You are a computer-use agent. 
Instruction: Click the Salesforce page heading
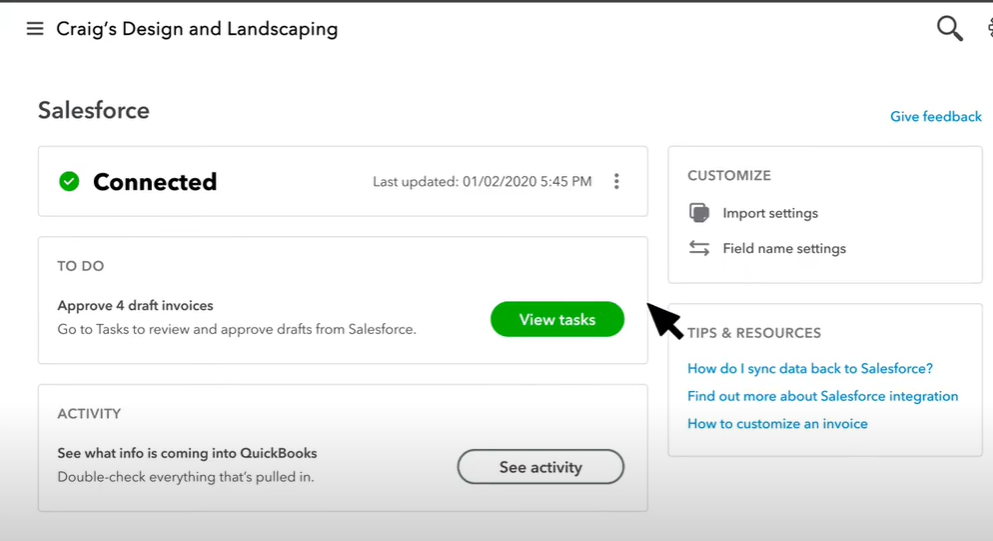point(94,110)
